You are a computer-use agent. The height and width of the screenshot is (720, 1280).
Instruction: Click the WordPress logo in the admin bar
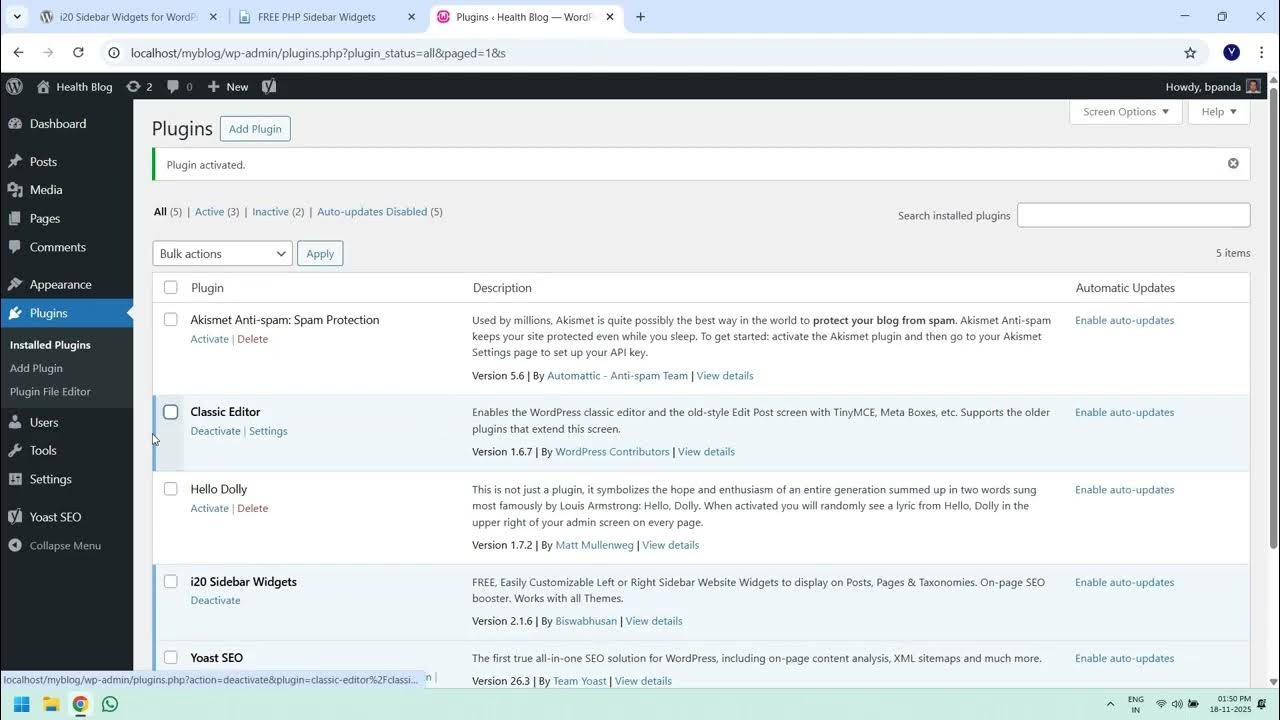click(14, 86)
